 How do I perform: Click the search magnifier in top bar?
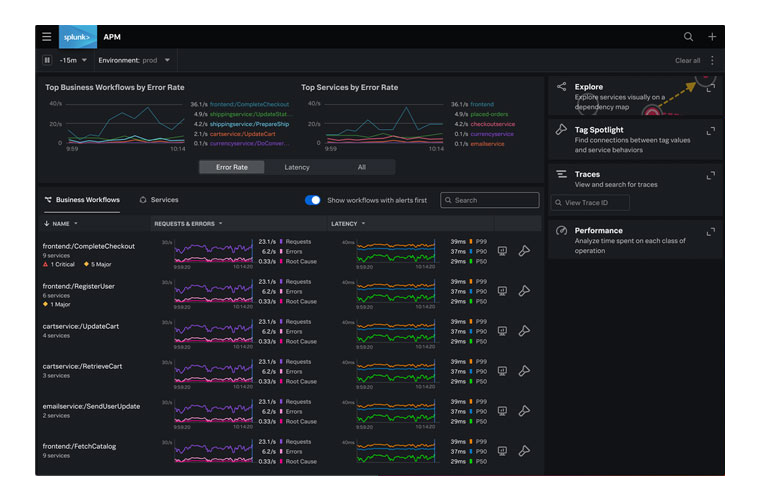pyautogui.click(x=688, y=37)
